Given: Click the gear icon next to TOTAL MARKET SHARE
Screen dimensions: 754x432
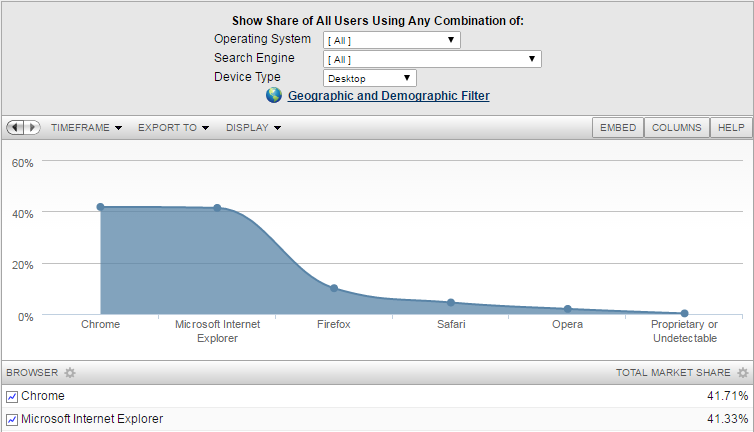Looking at the screenshot, I should pyautogui.click(x=742, y=373).
